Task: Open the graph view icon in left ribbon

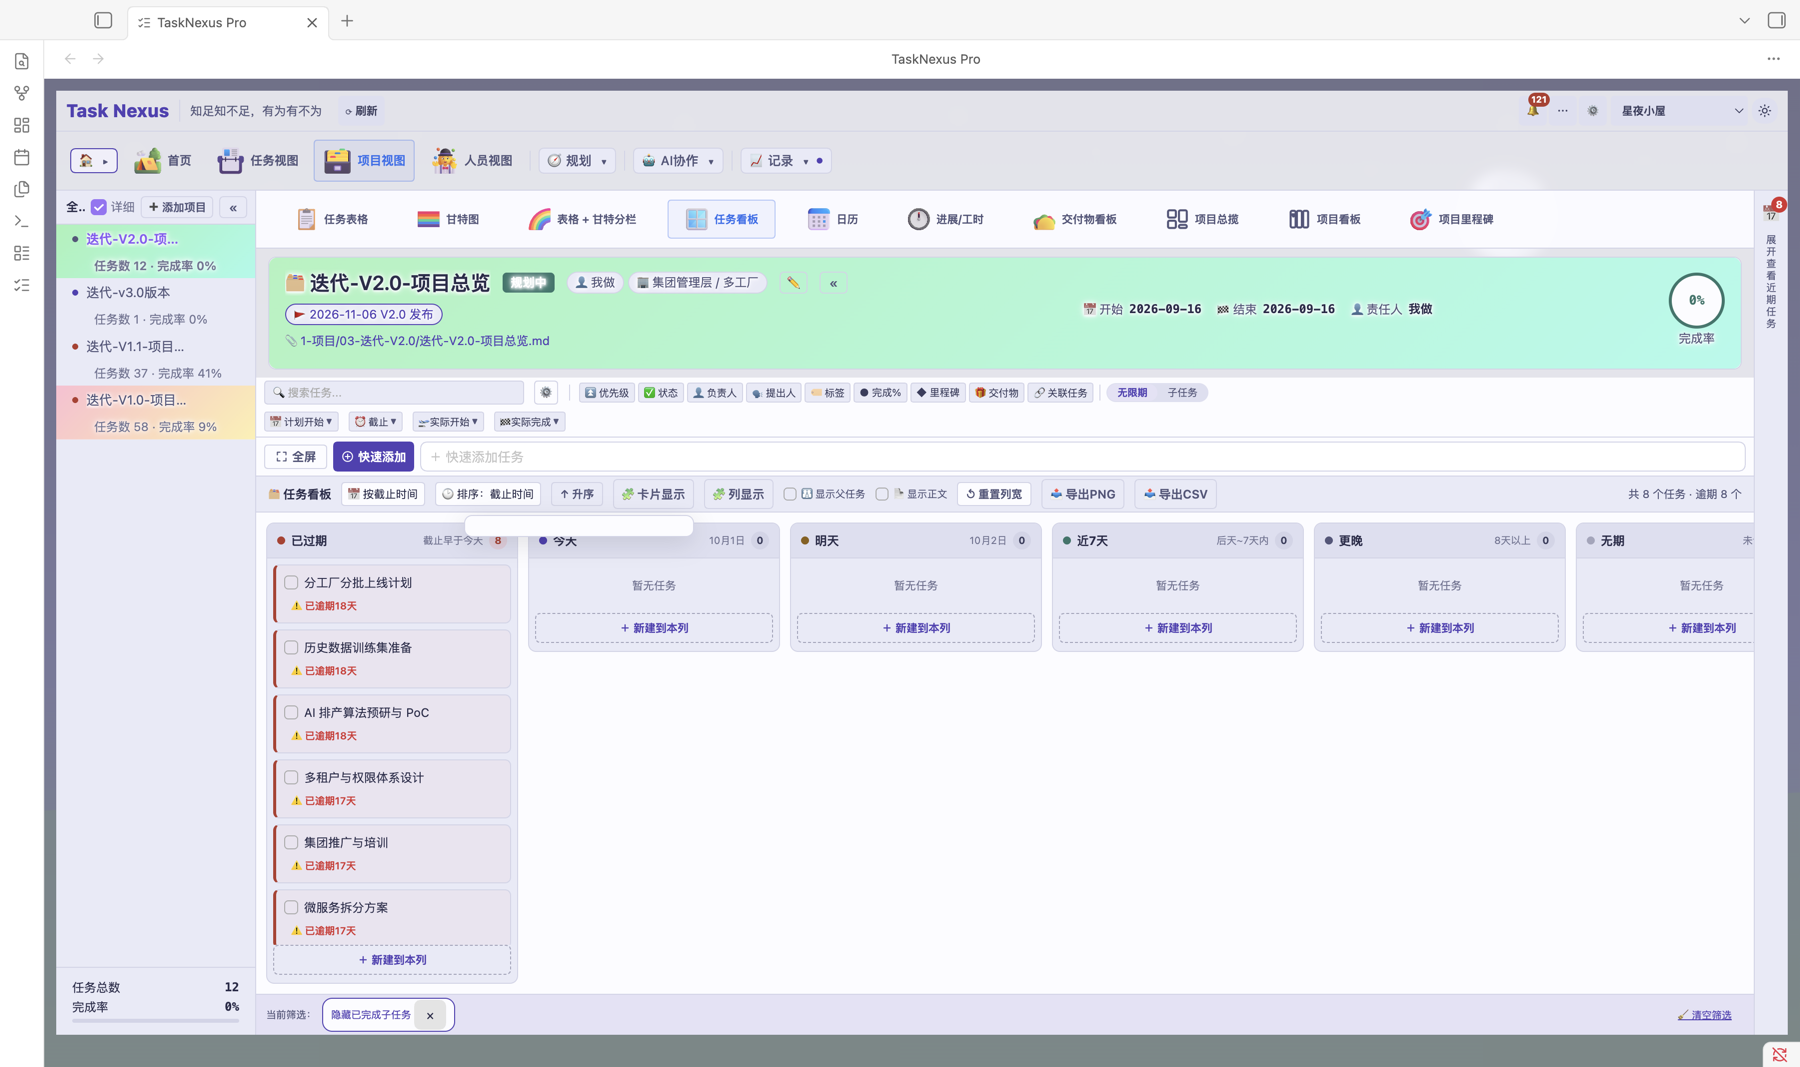Action: click(x=22, y=93)
